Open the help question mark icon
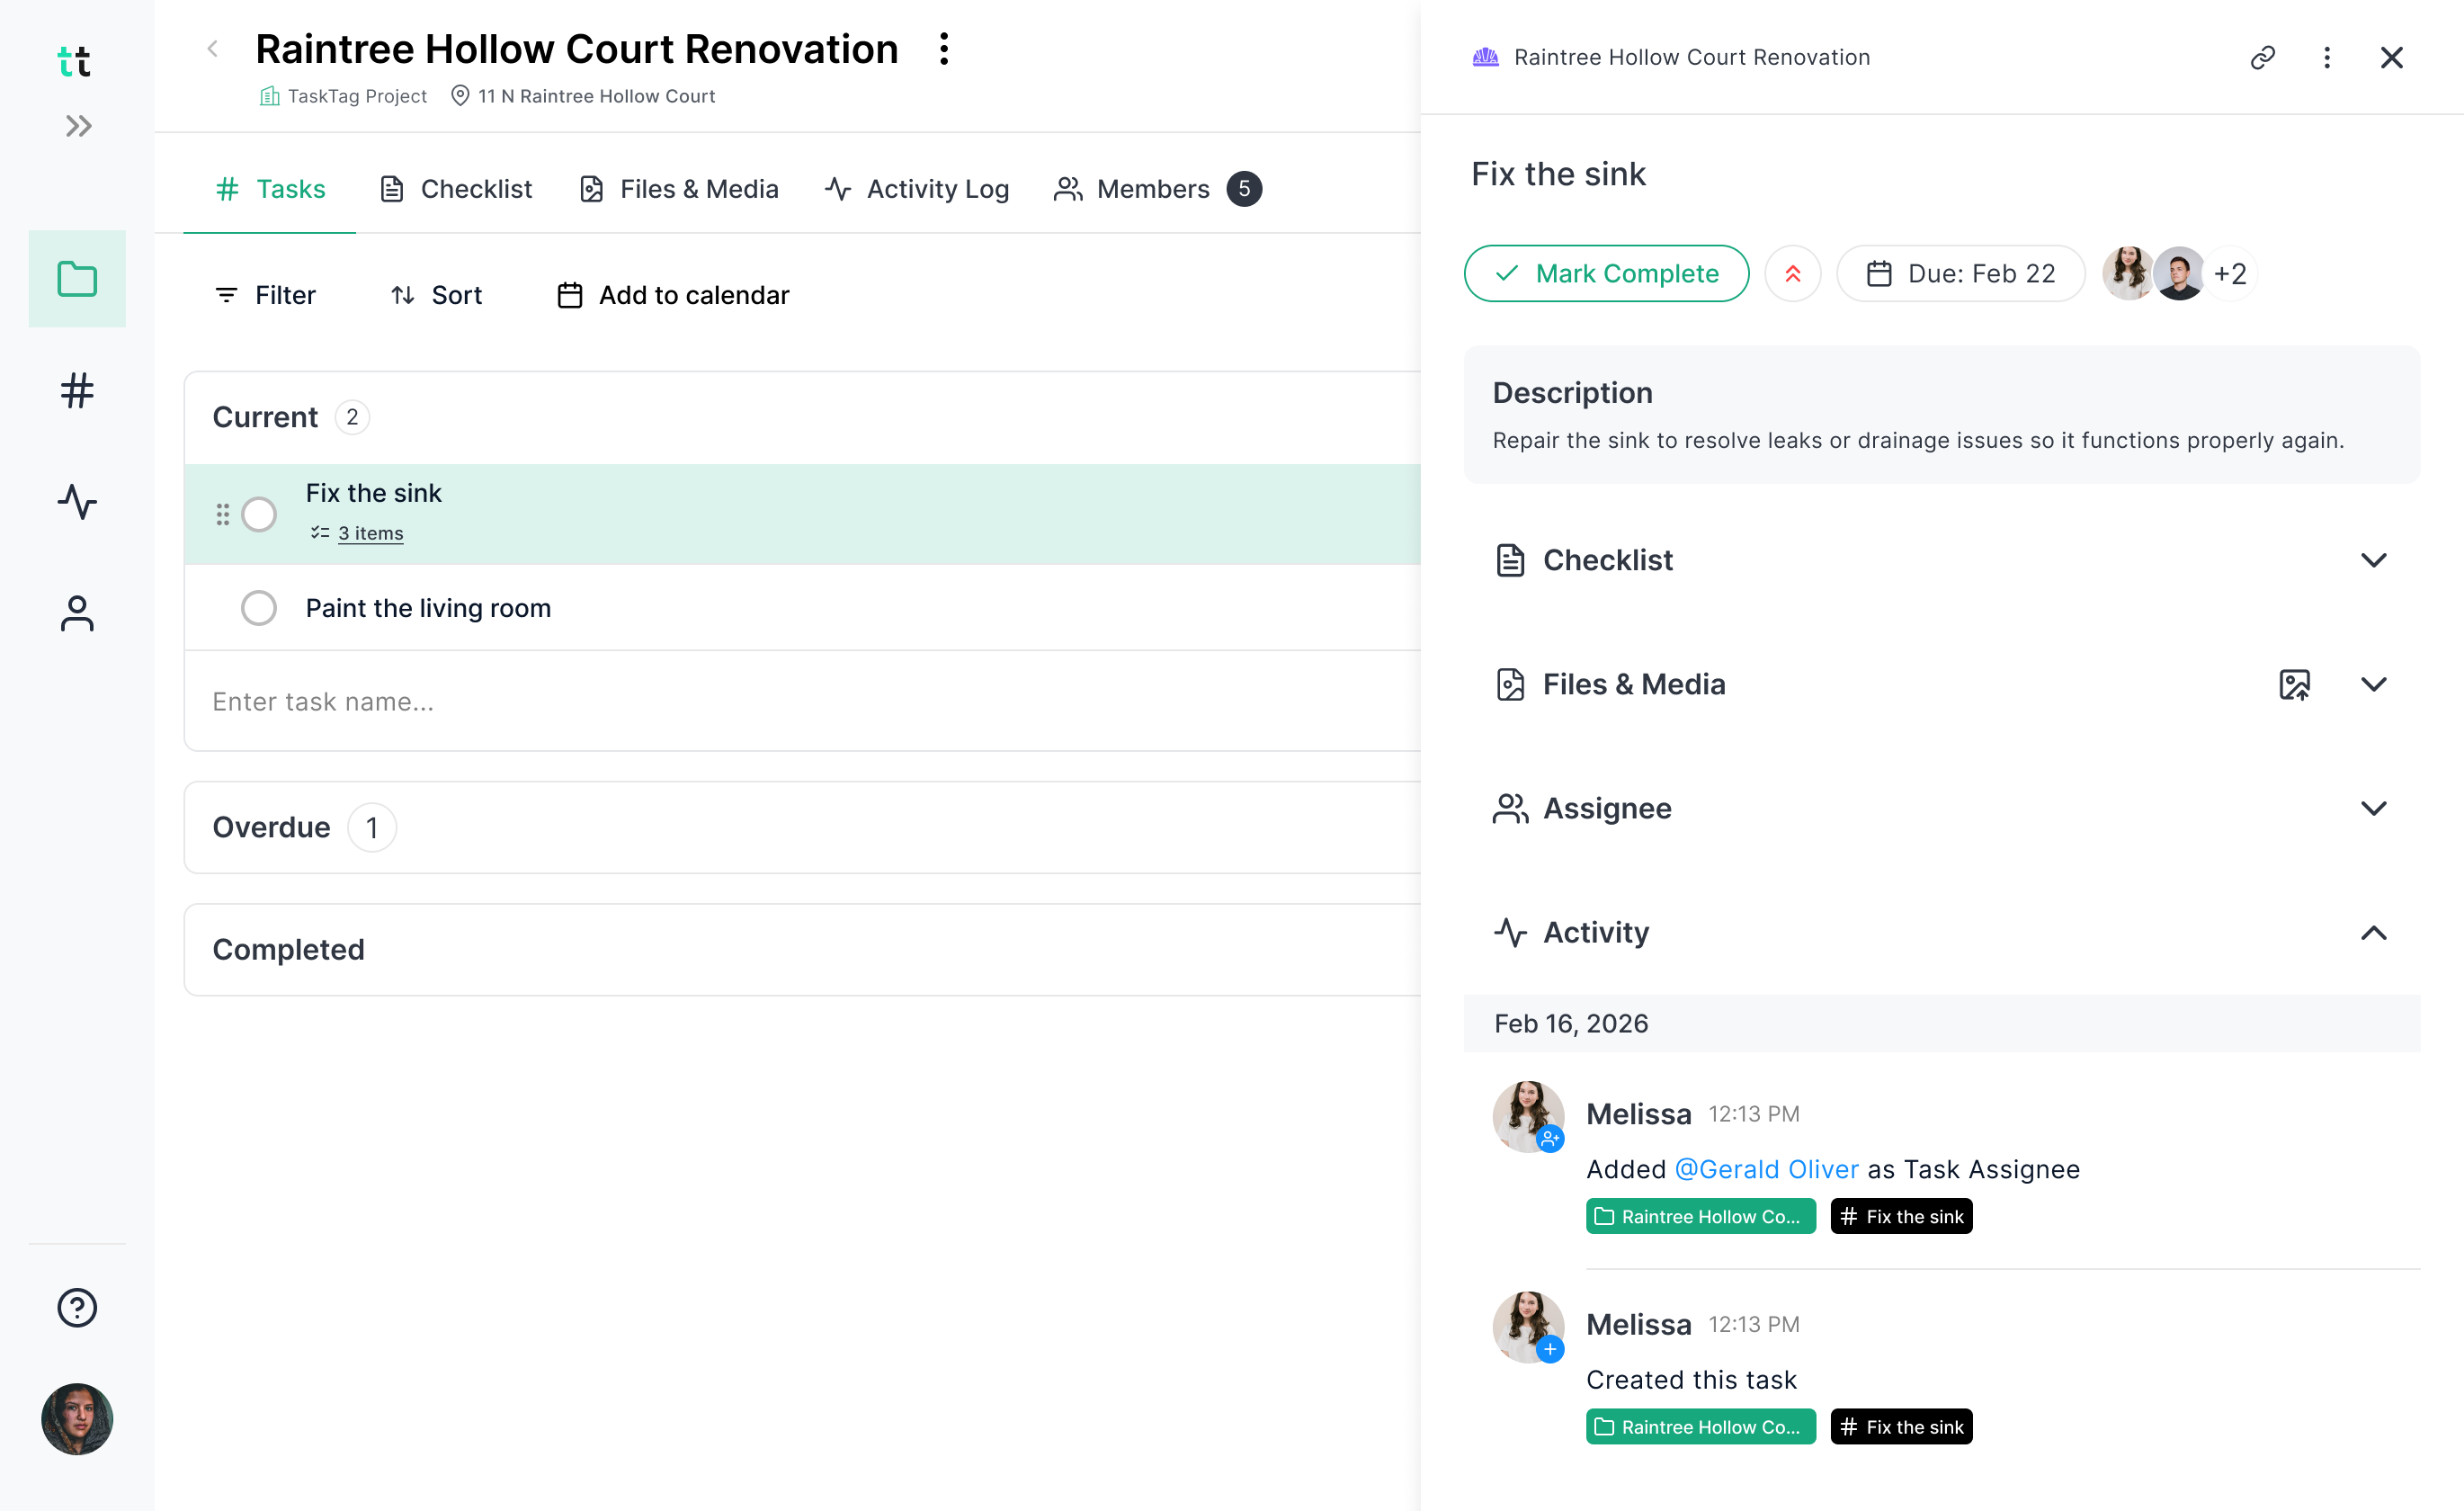 77,1307
